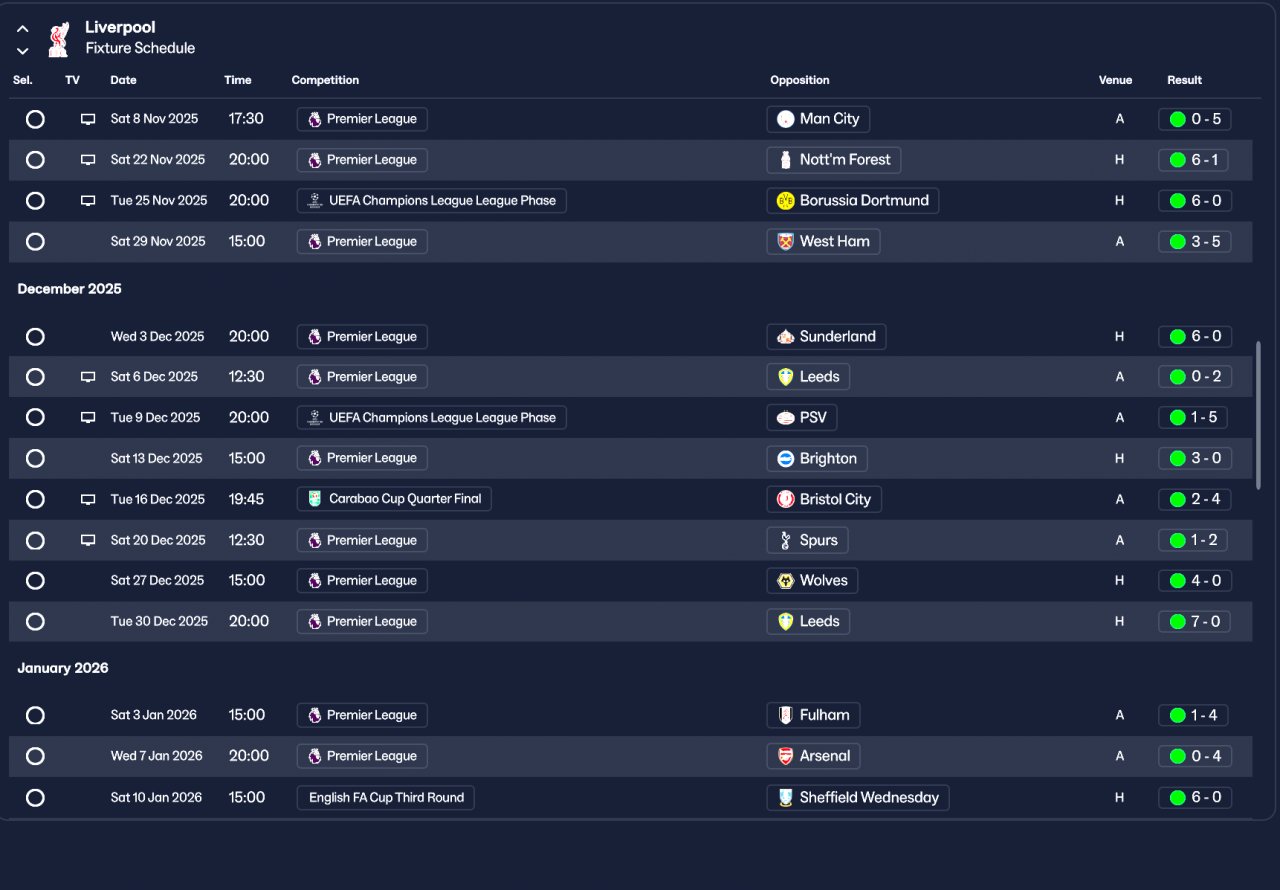Screen dimensions: 1280x890
Task: Click Premier League logo on the Brighton row
Action: 315,458
